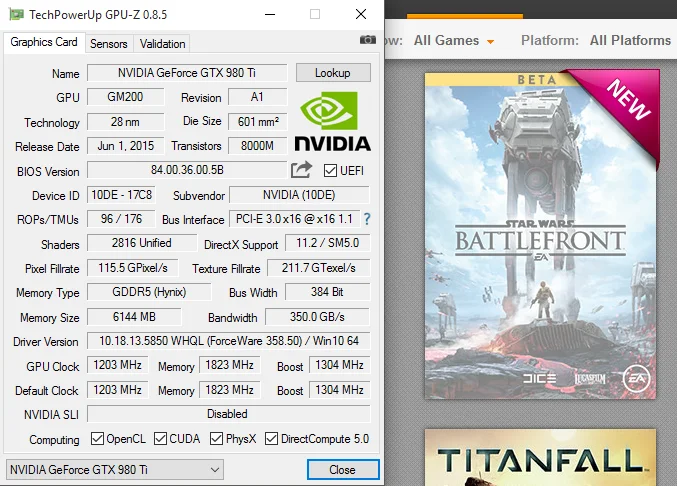Screen dimensions: 677x486
Task: Click the Lookup button
Action: point(333,73)
